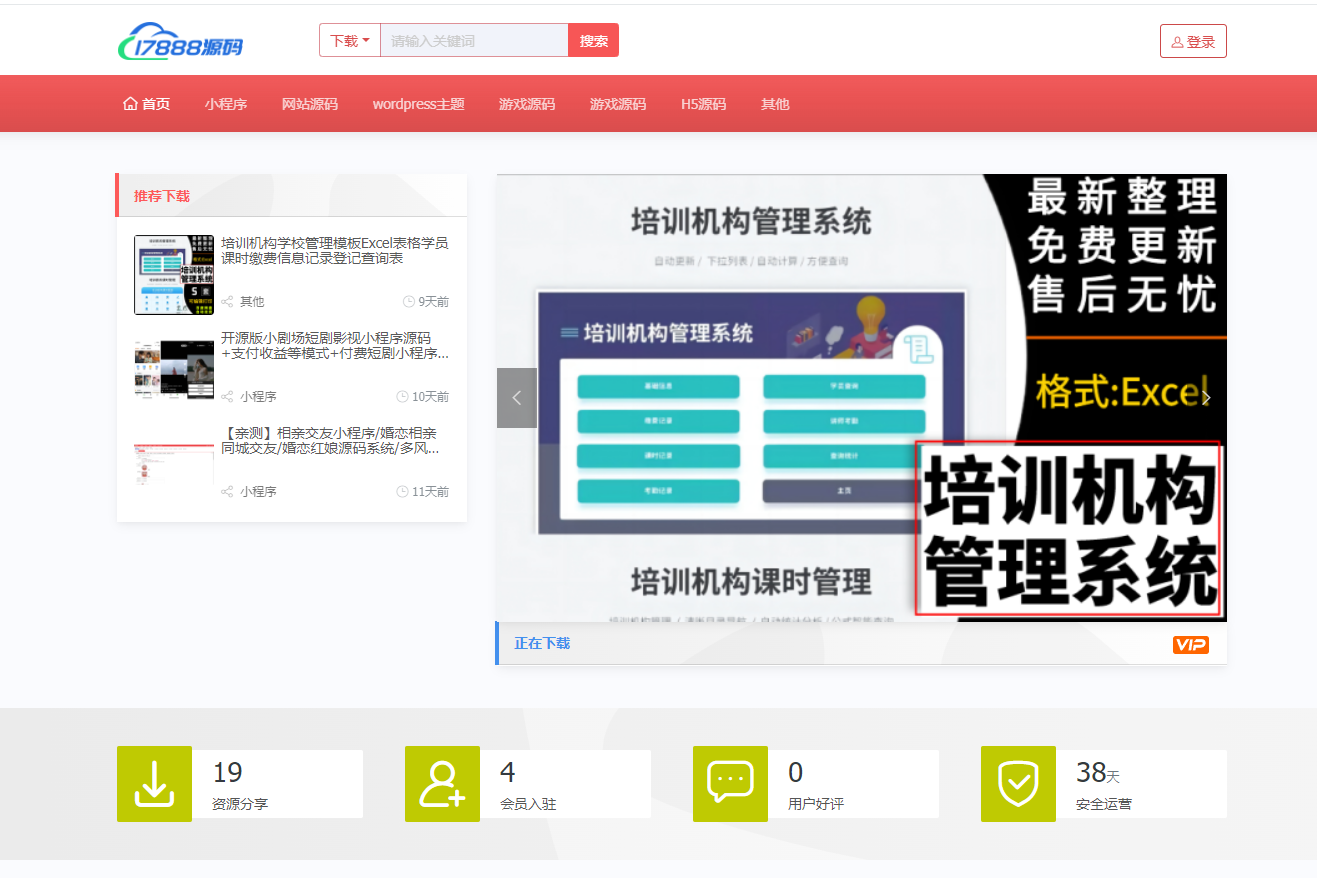Click the download arrow icon beside 资源分享
Image resolution: width=1317 pixels, height=878 pixels.
154,784
